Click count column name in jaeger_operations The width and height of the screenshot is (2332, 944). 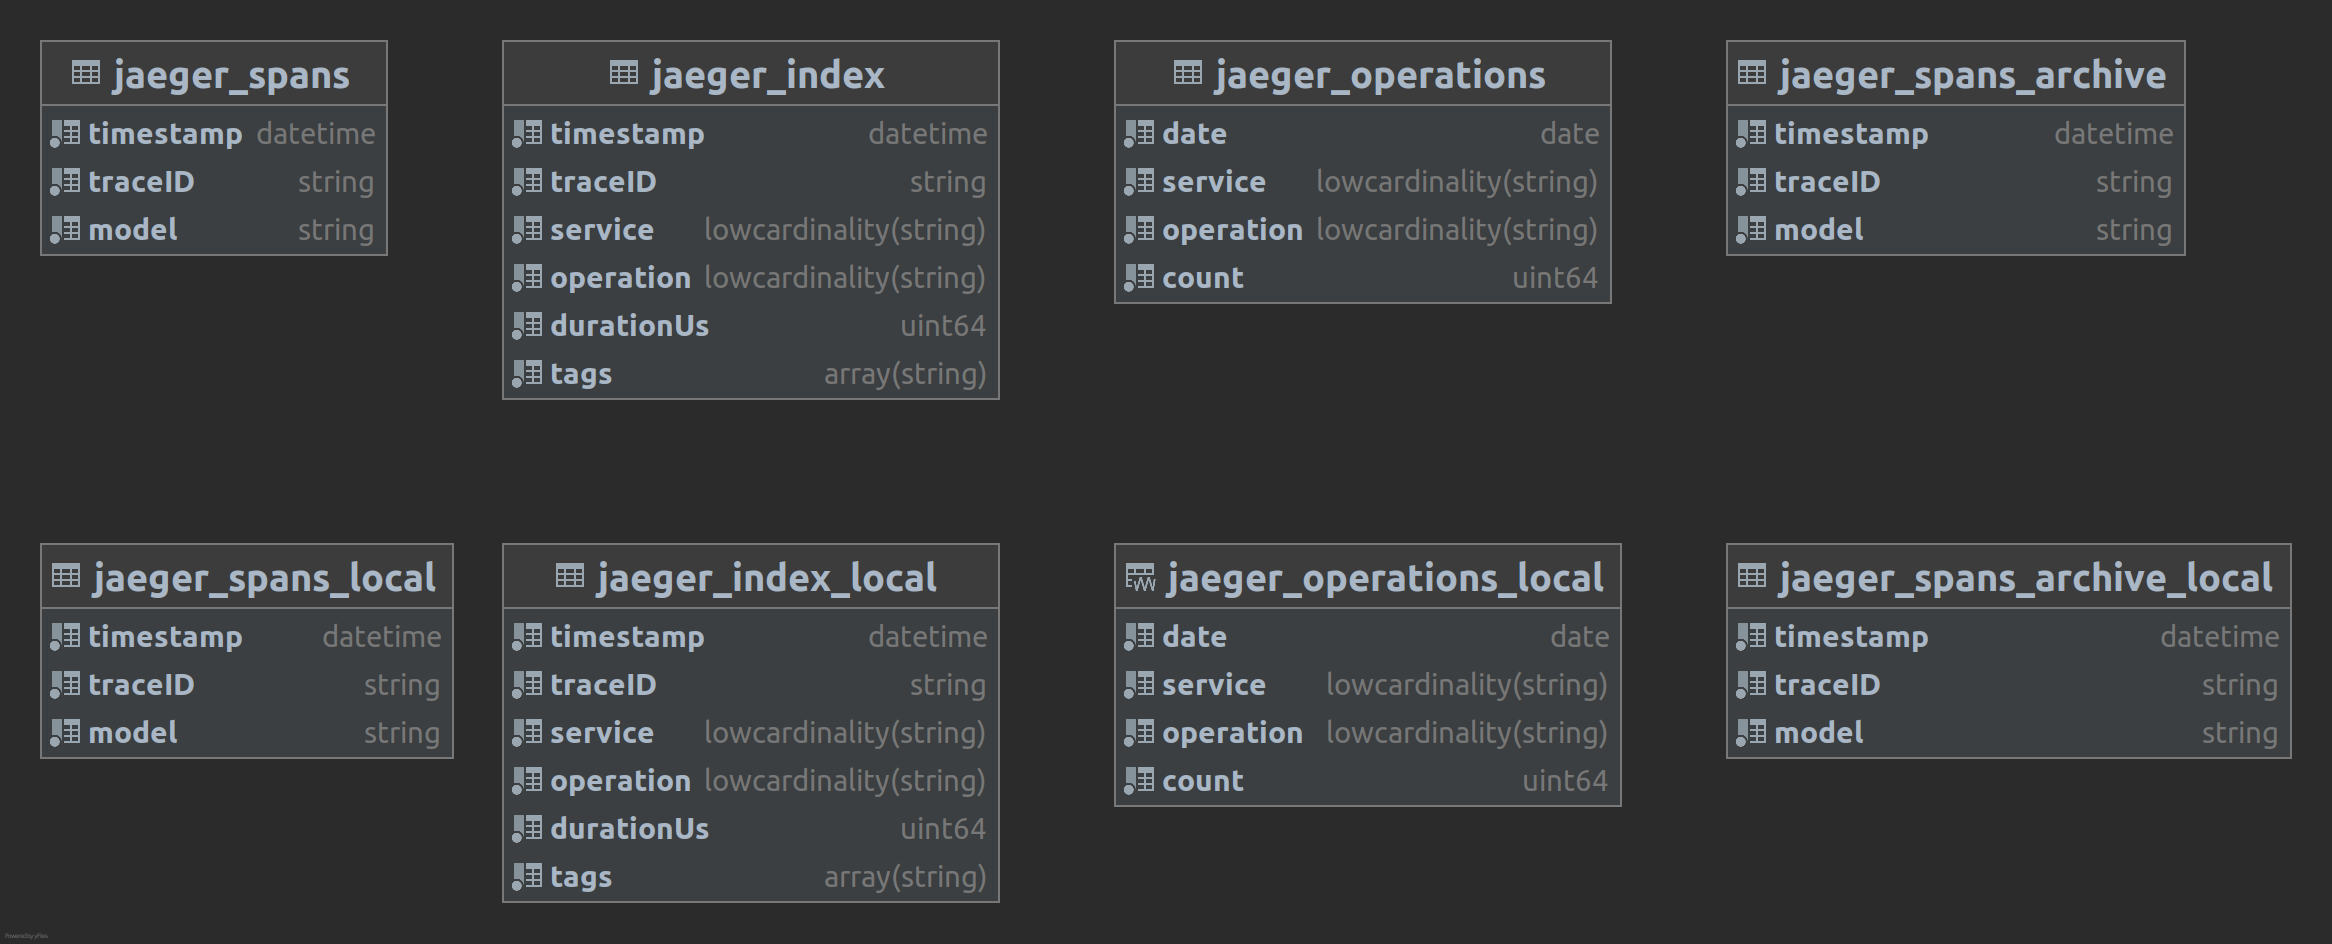click(x=1203, y=278)
